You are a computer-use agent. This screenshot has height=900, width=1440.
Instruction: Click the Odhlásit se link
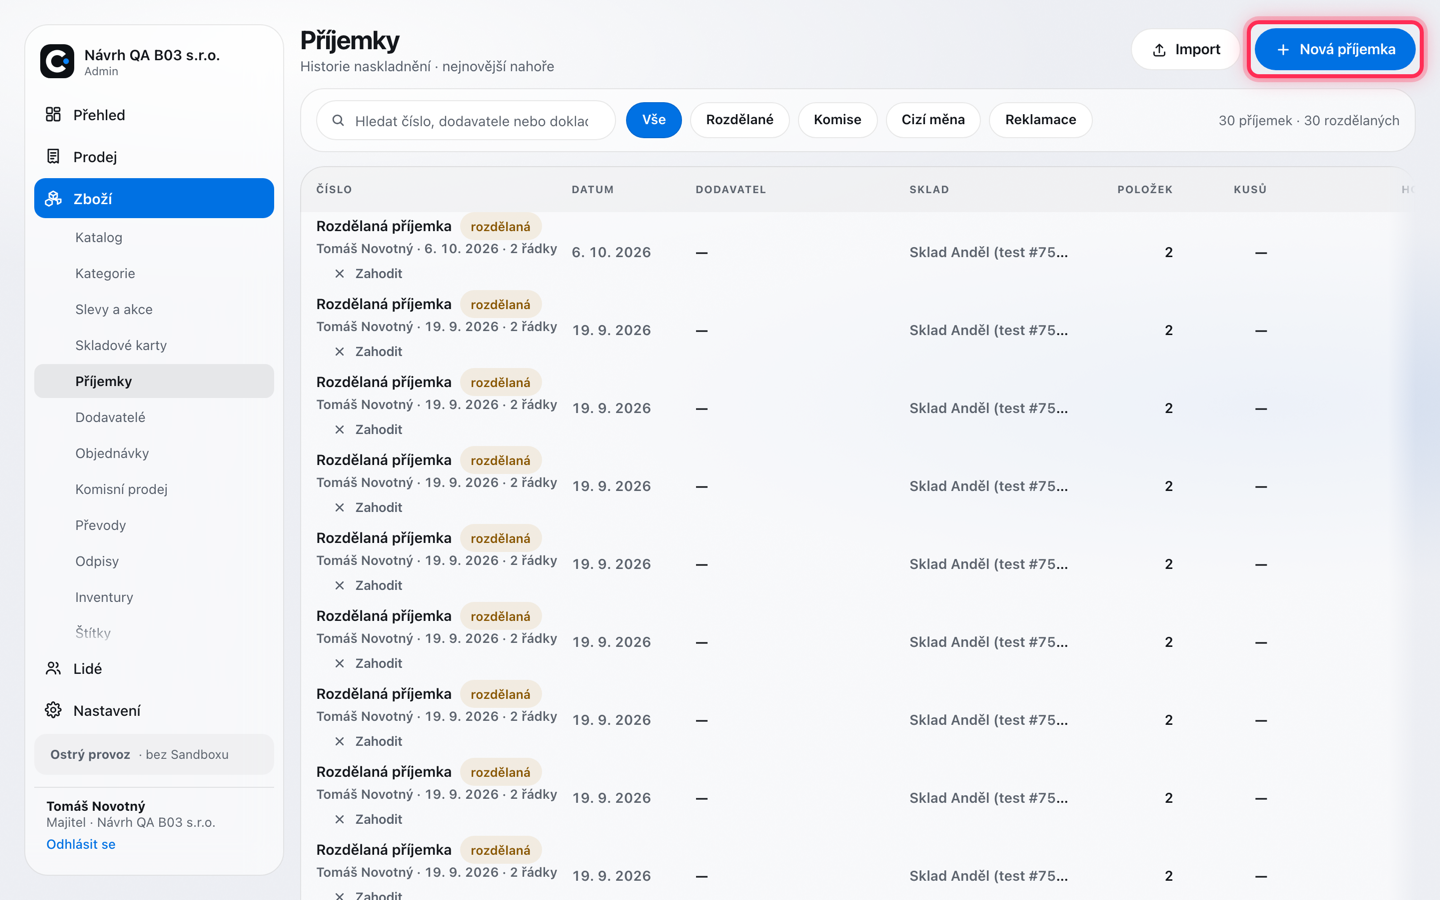tap(81, 844)
